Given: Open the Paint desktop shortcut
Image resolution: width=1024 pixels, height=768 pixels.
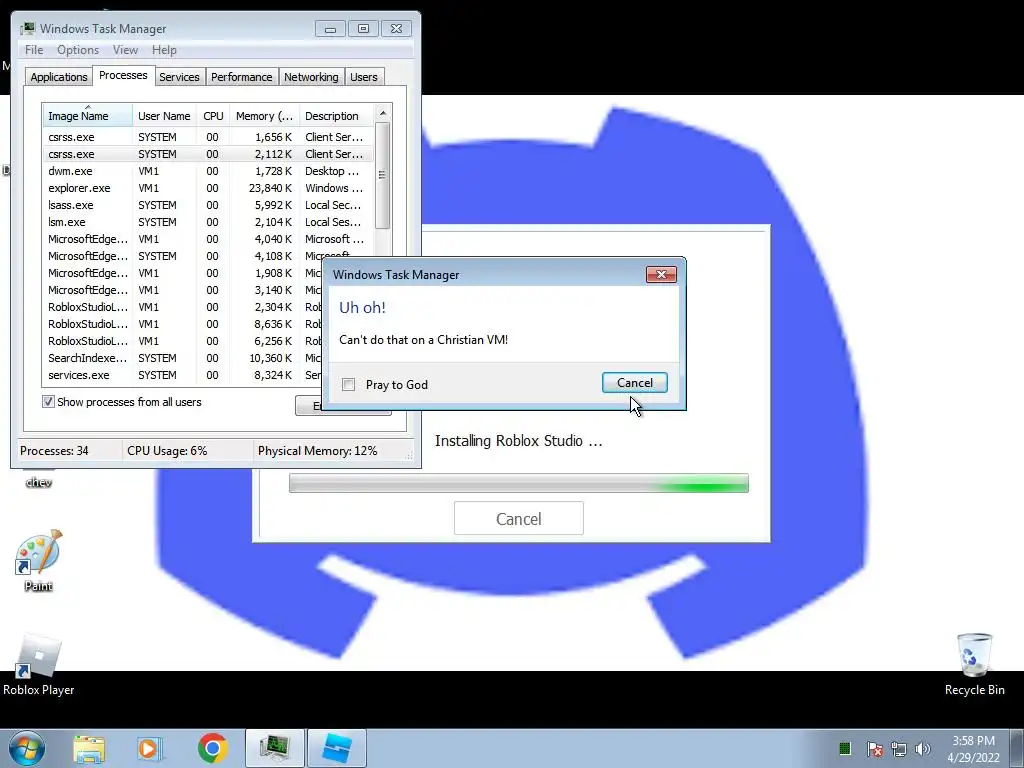Looking at the screenshot, I should (39, 561).
